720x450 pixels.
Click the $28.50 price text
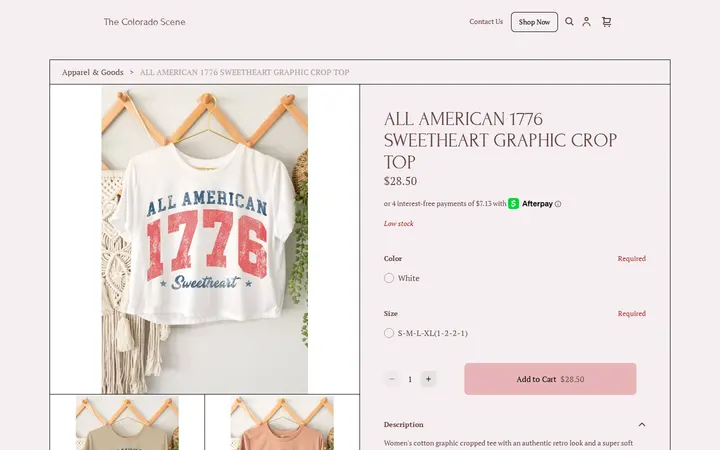point(400,181)
